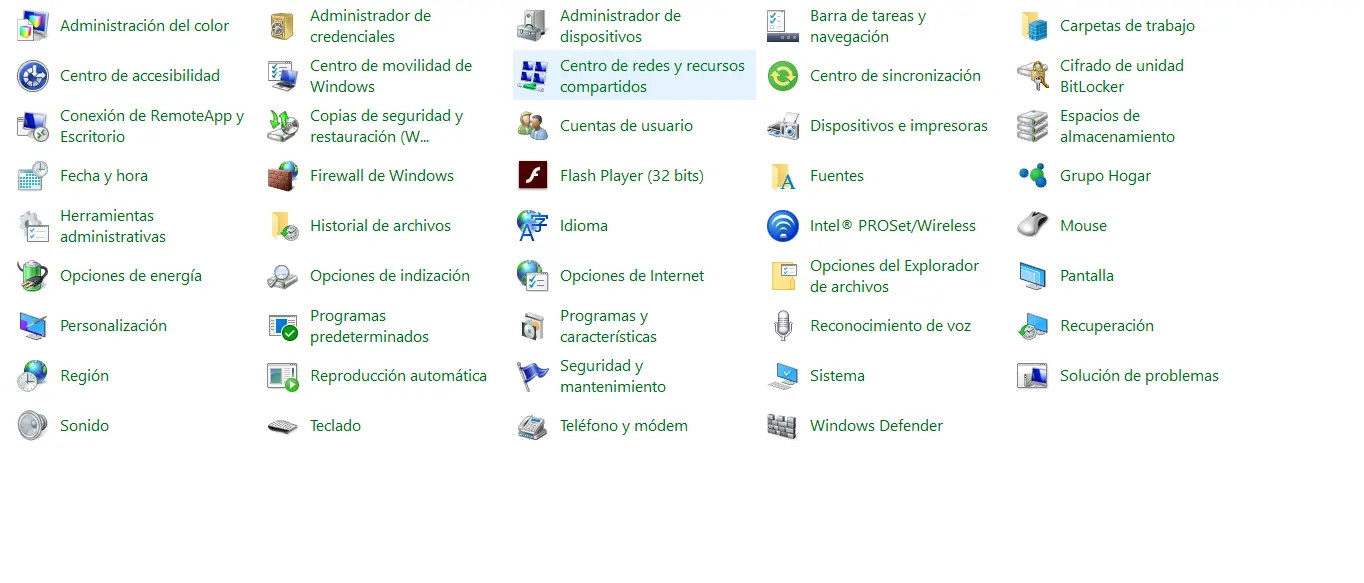Image resolution: width=1364 pixels, height=583 pixels.
Task: Click the Opciones de Internet link text
Action: pos(632,276)
